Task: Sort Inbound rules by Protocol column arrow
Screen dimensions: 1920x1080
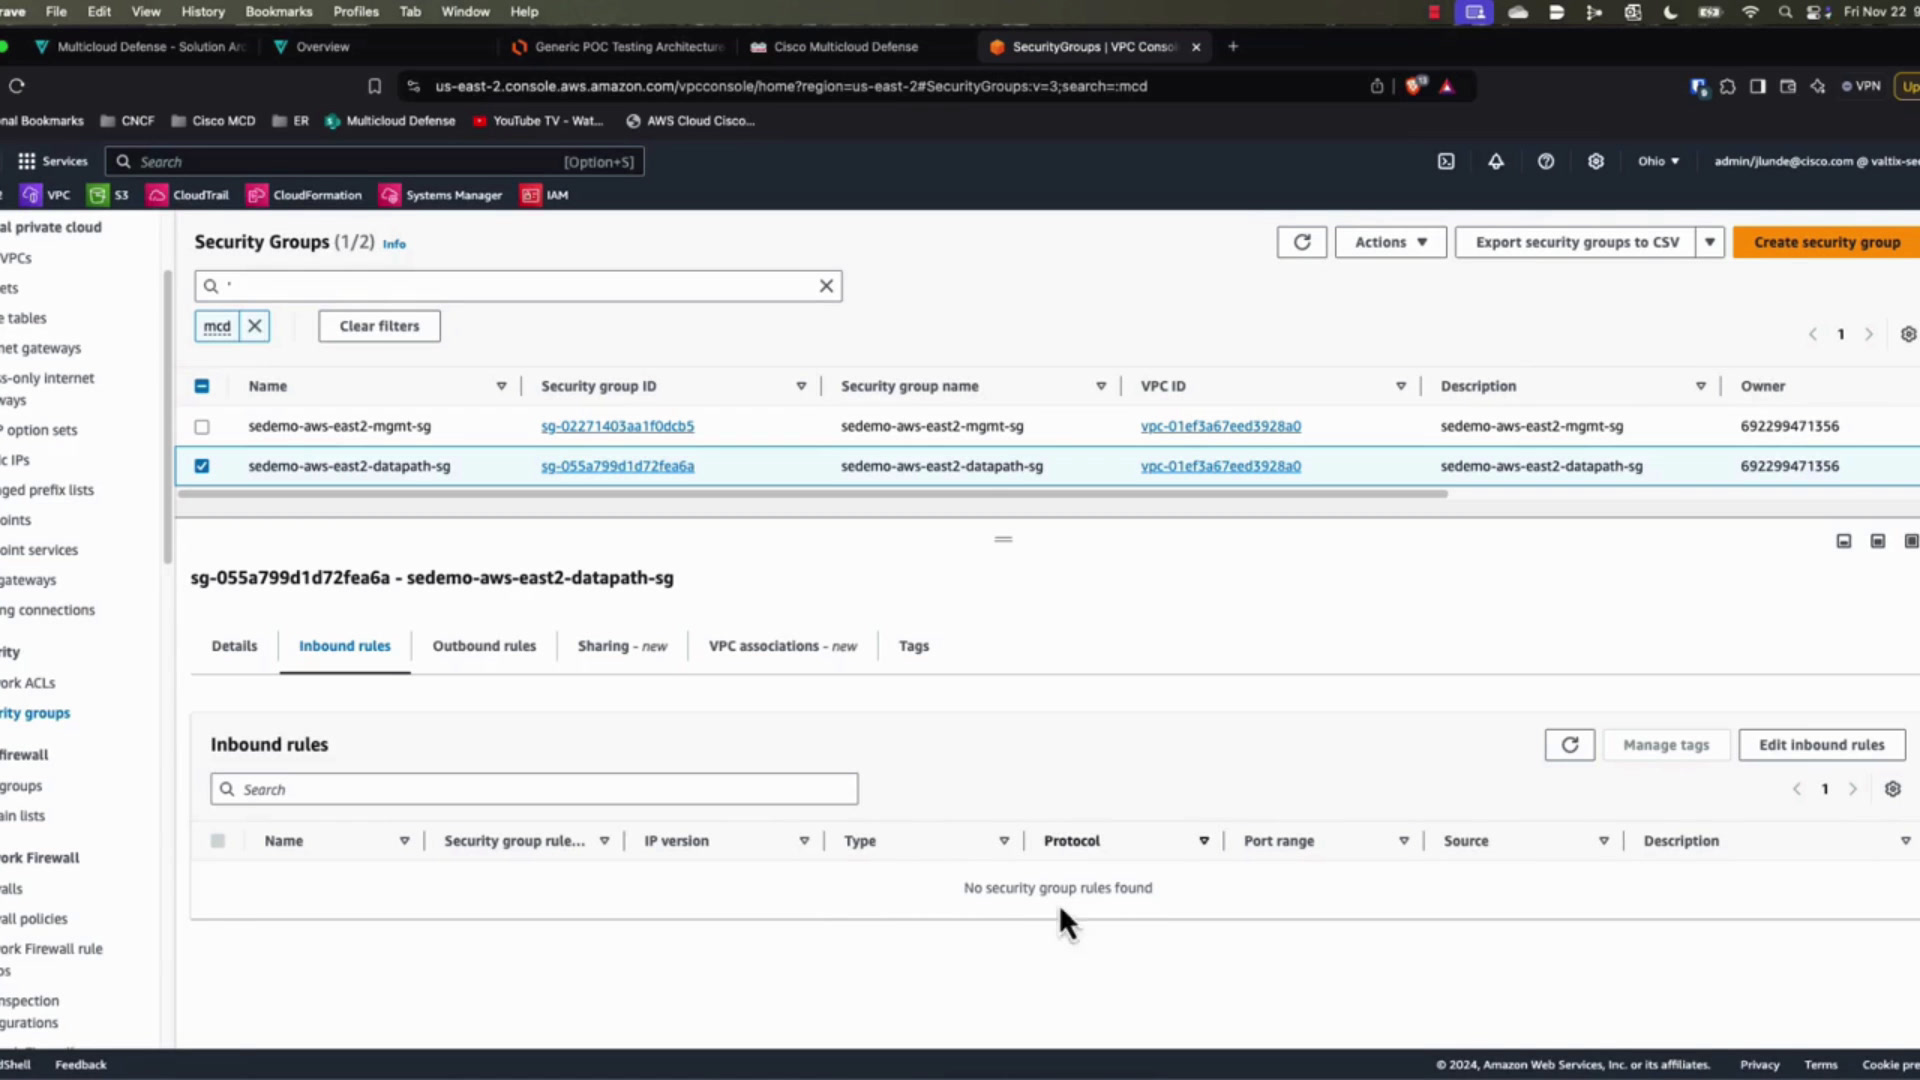Action: [x=1204, y=841]
